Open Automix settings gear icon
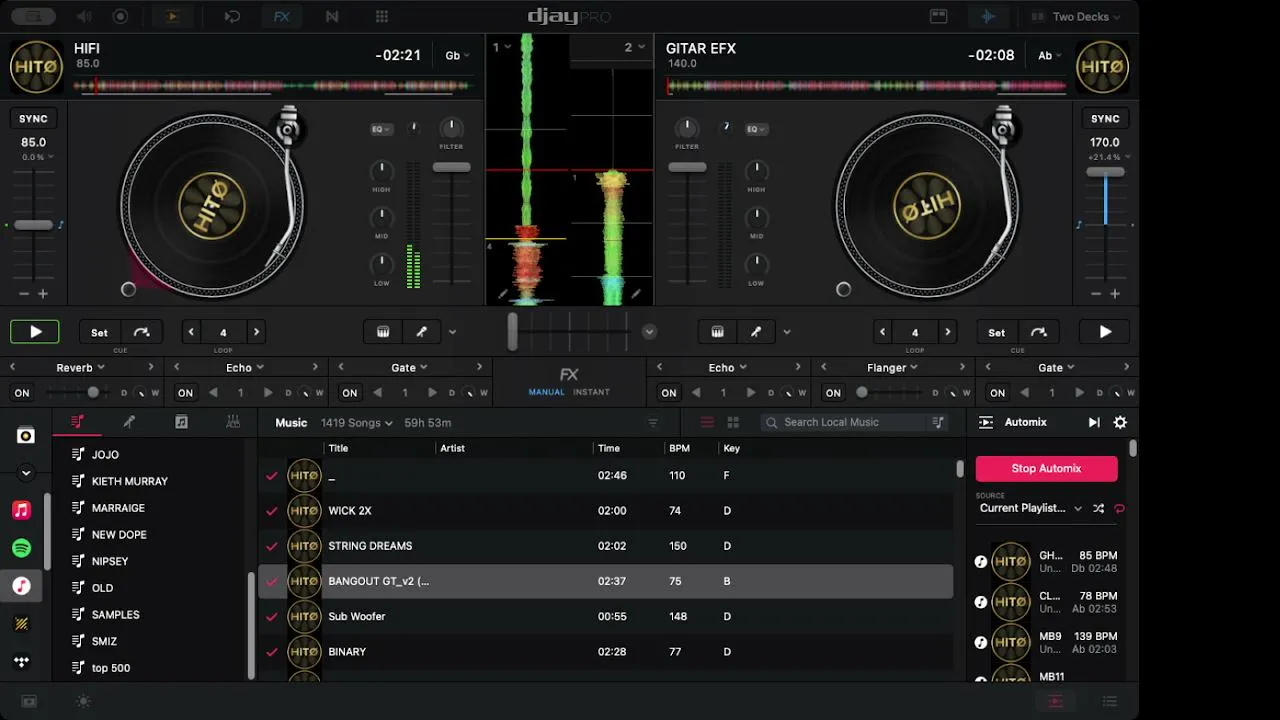 coord(1120,423)
